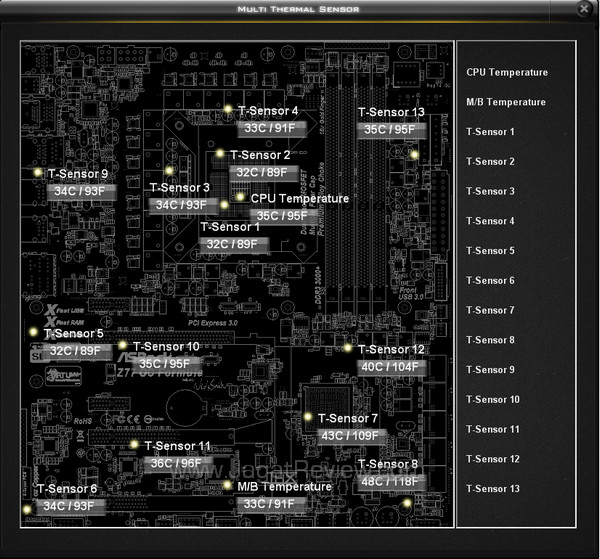Click the T-Sensor 12 yellow dot marker
Viewport: 600px width, 559px height.
(348, 348)
